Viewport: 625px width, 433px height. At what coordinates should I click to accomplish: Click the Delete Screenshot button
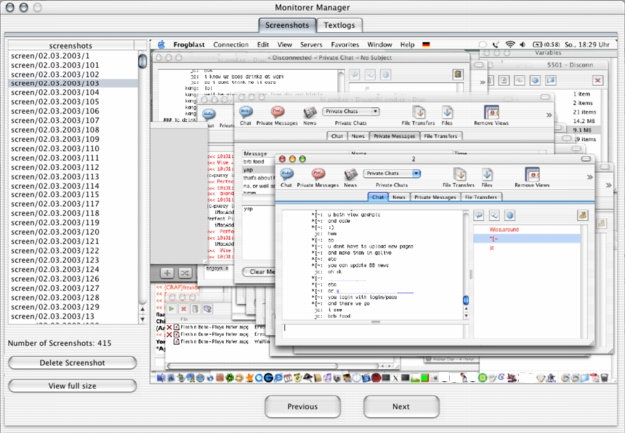tap(72, 363)
